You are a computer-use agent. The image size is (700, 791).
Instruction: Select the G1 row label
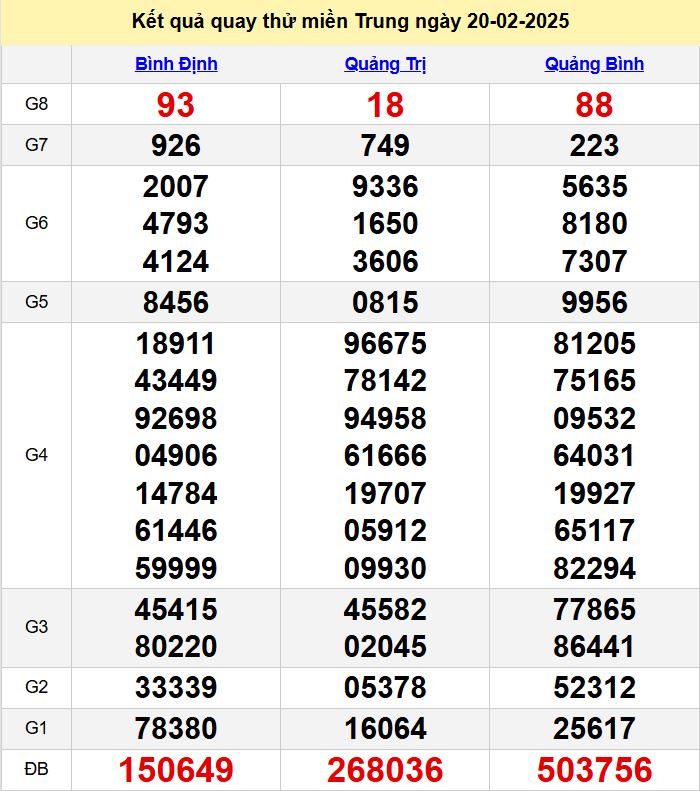click(x=36, y=728)
